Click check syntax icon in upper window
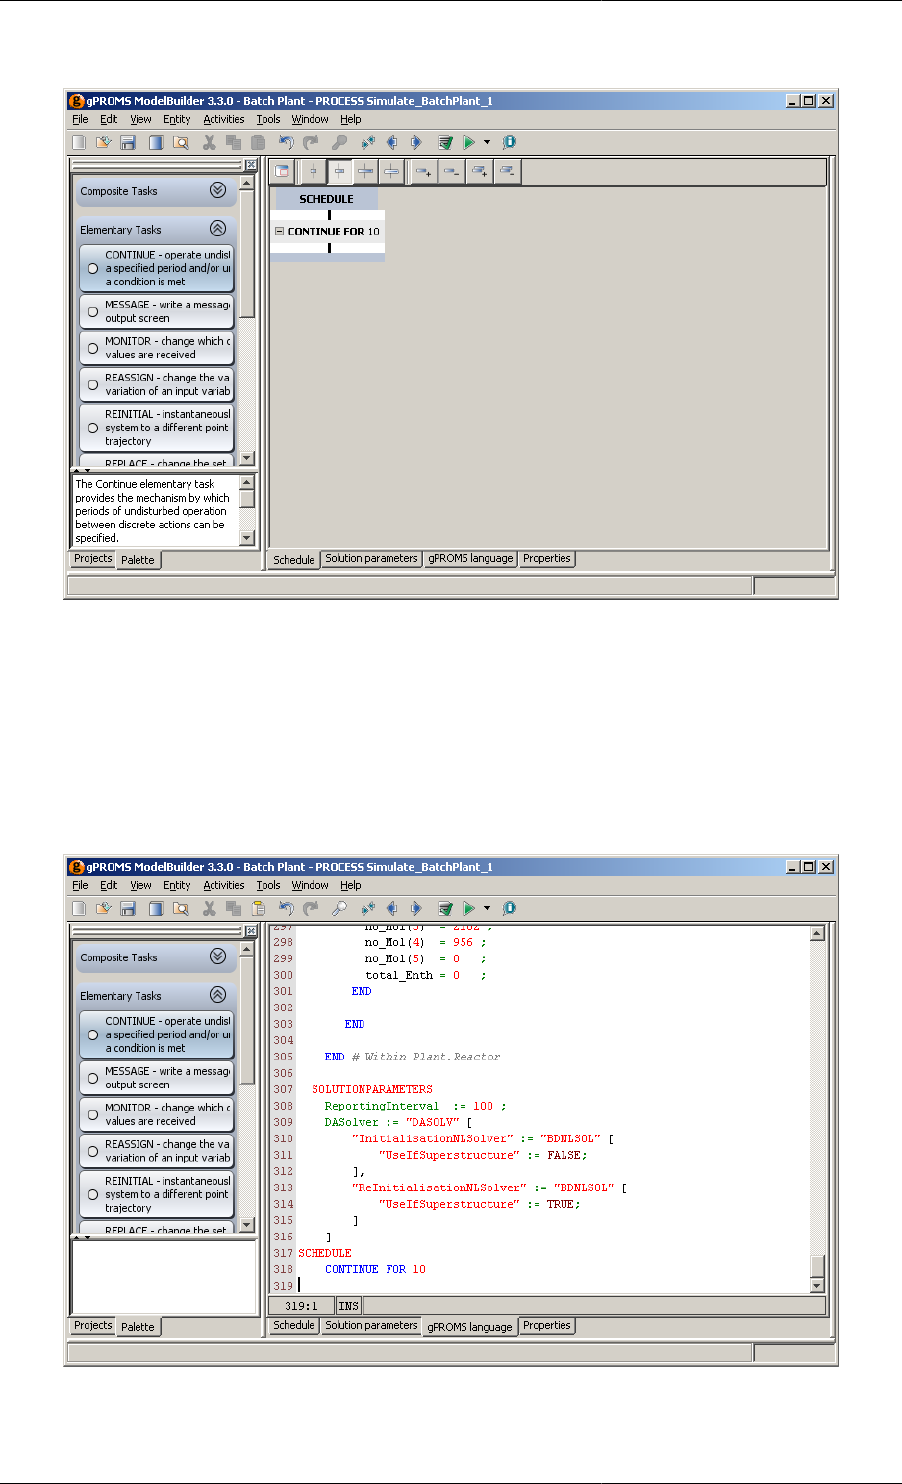 click(445, 143)
